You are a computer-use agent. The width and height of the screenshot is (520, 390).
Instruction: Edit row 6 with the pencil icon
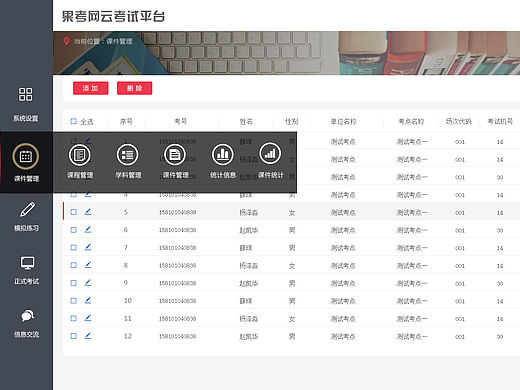88,229
